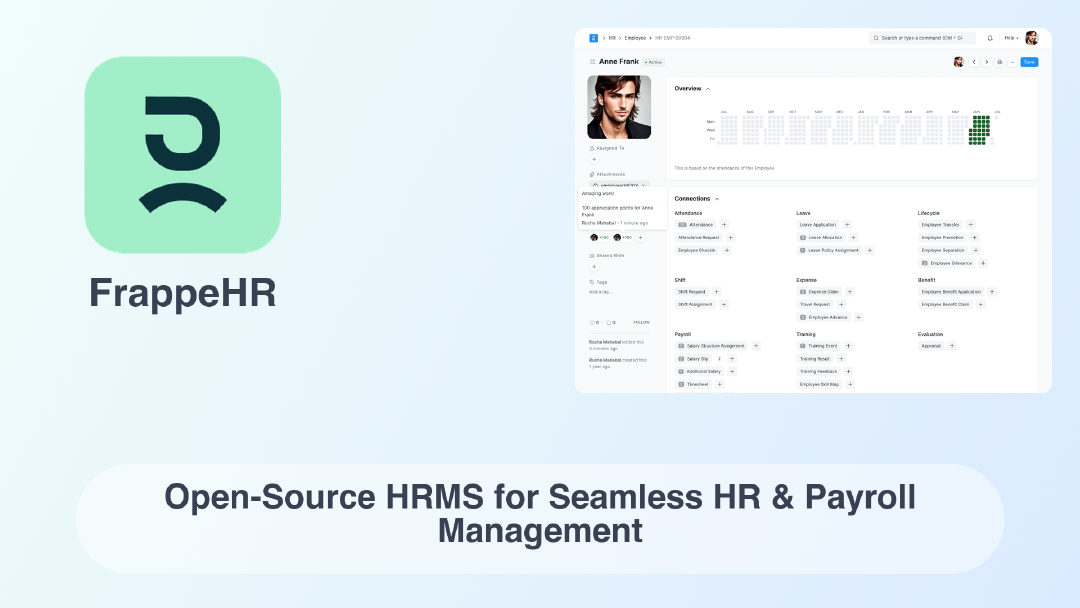Open the user avatar in the top-right corner
This screenshot has width=1080, height=608.
tap(1031, 38)
